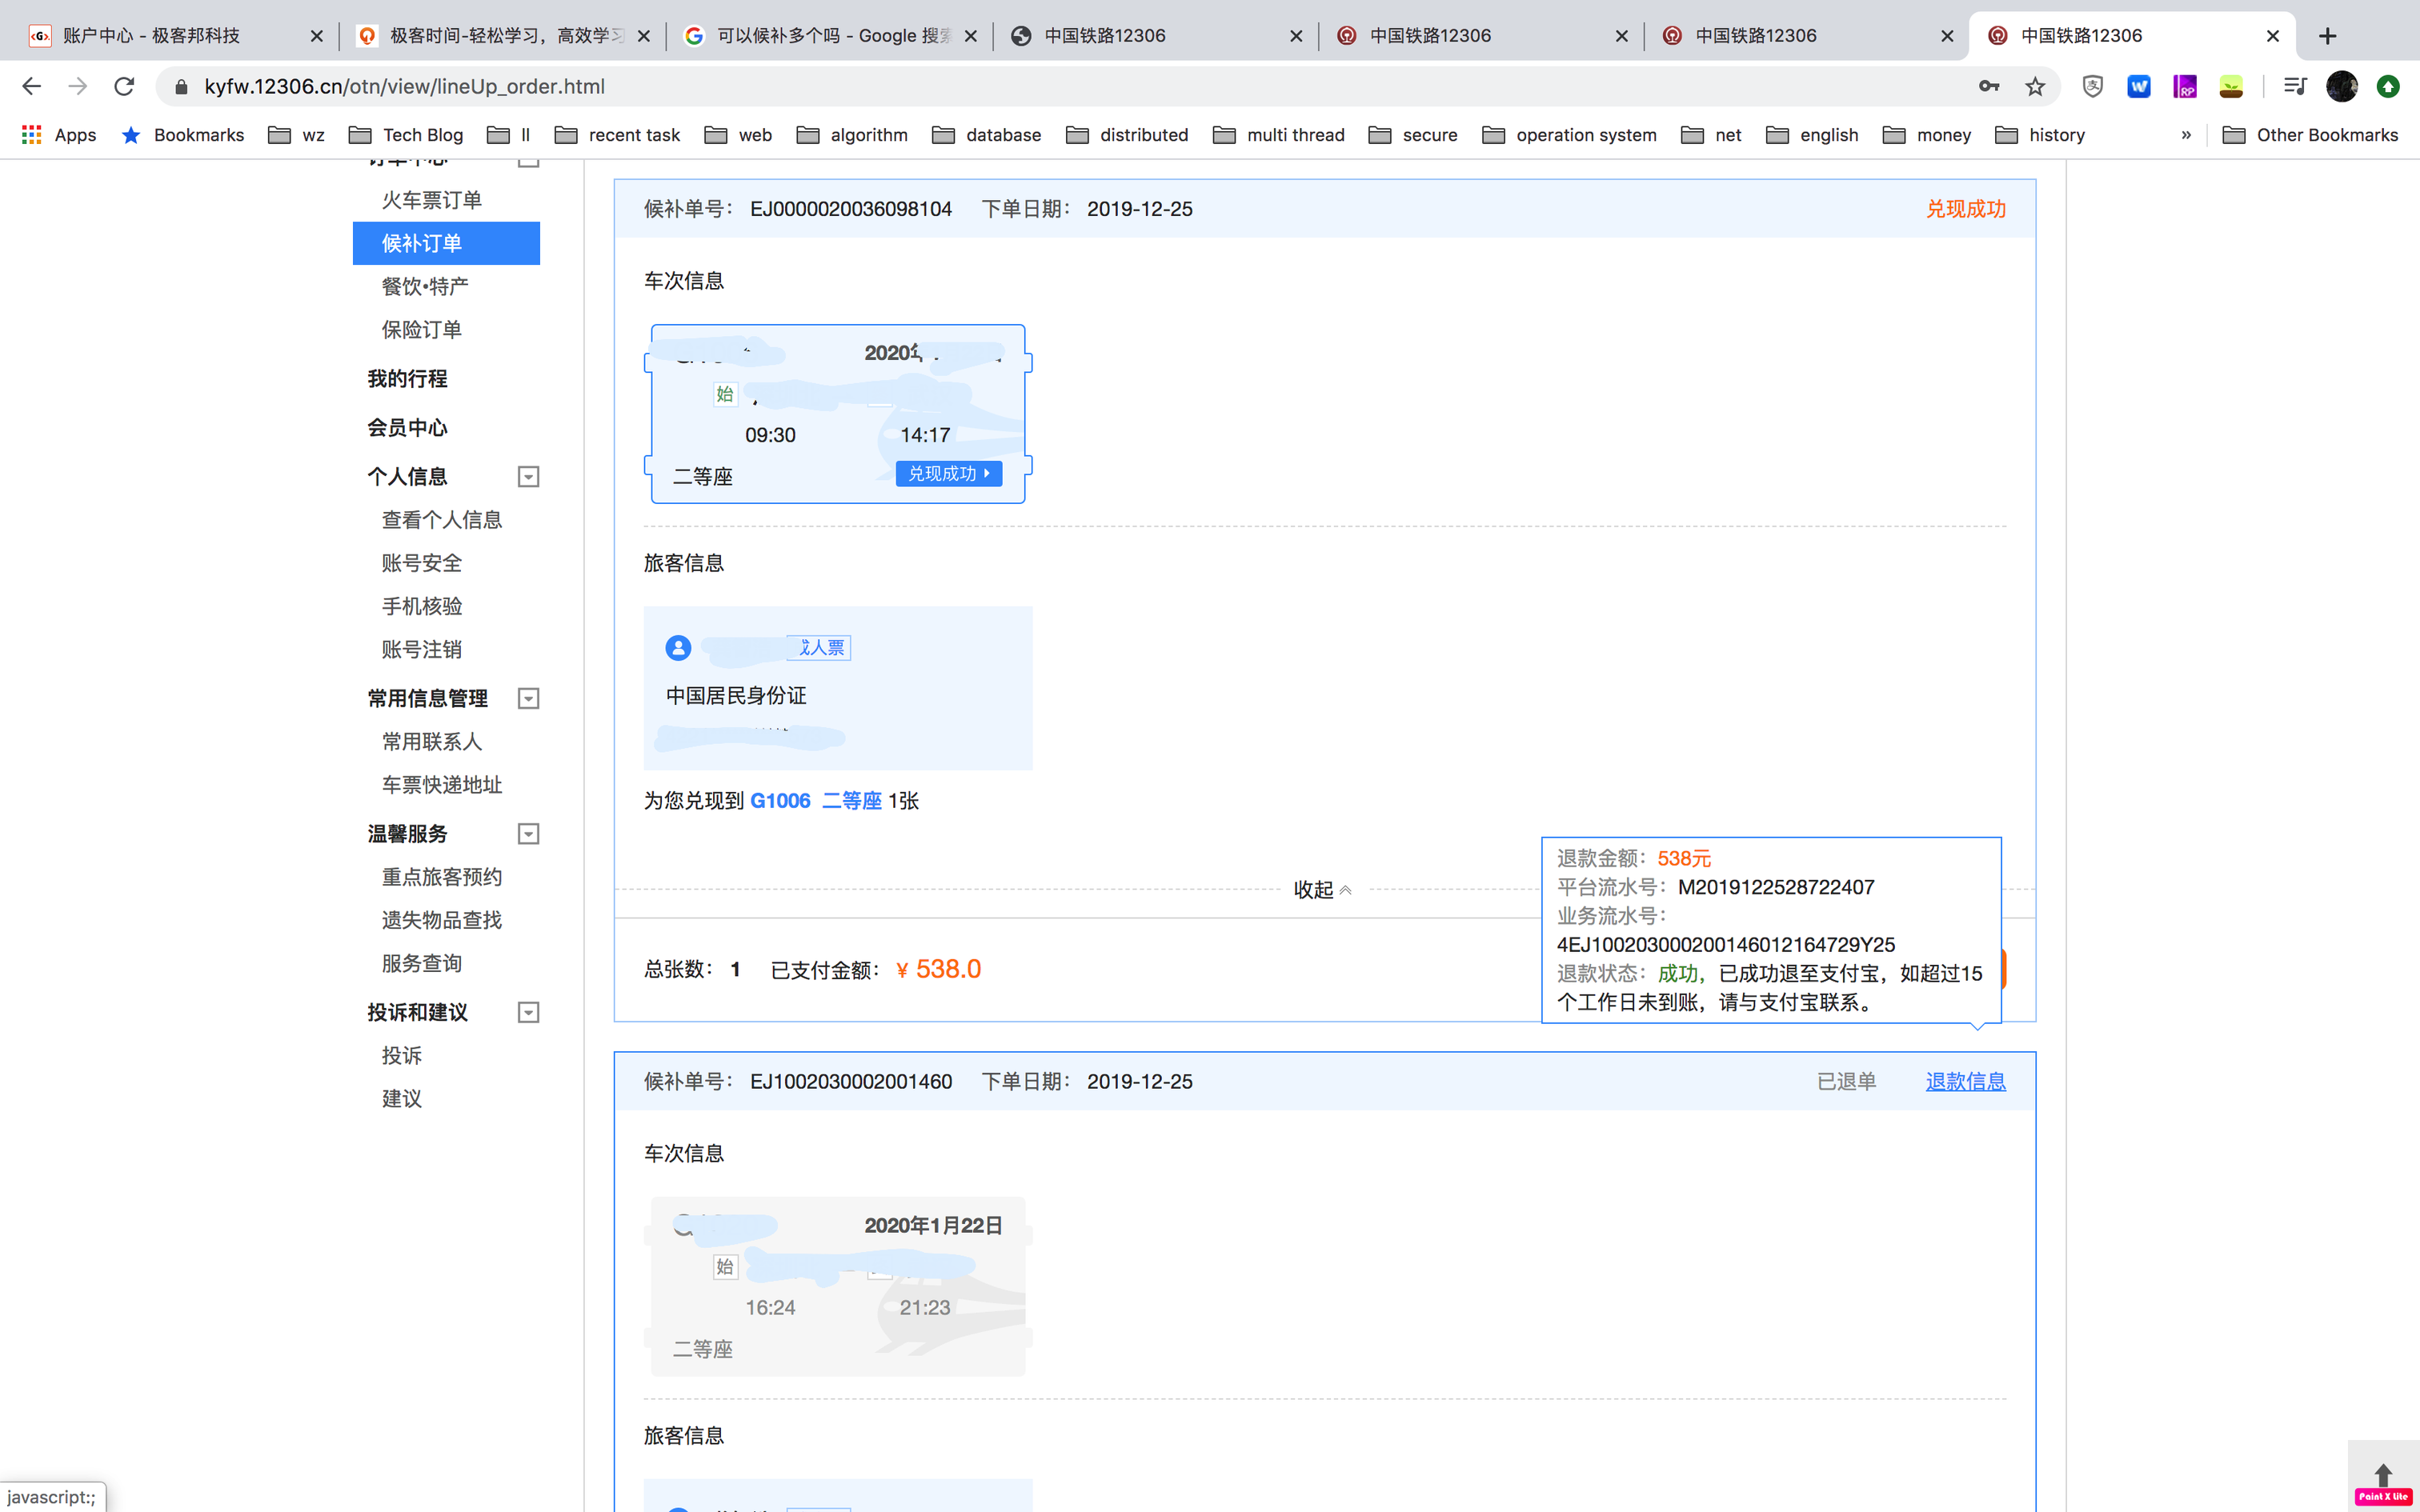The height and width of the screenshot is (1512, 2420).
Task: Click the passenger avatar icon in 旅客信息
Action: pos(678,648)
